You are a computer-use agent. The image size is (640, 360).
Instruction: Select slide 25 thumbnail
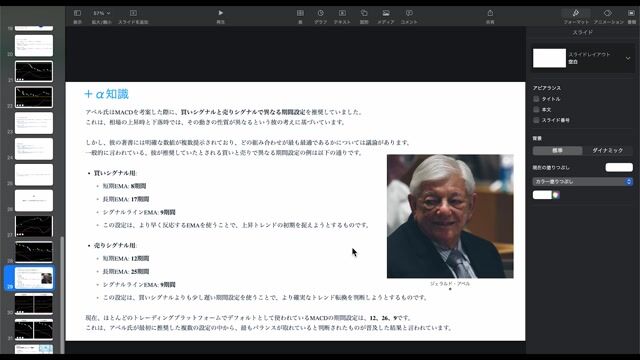tap(34, 175)
